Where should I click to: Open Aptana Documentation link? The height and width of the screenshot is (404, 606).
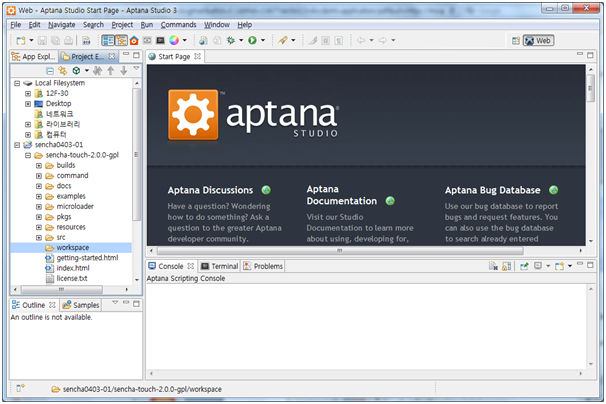[342, 195]
